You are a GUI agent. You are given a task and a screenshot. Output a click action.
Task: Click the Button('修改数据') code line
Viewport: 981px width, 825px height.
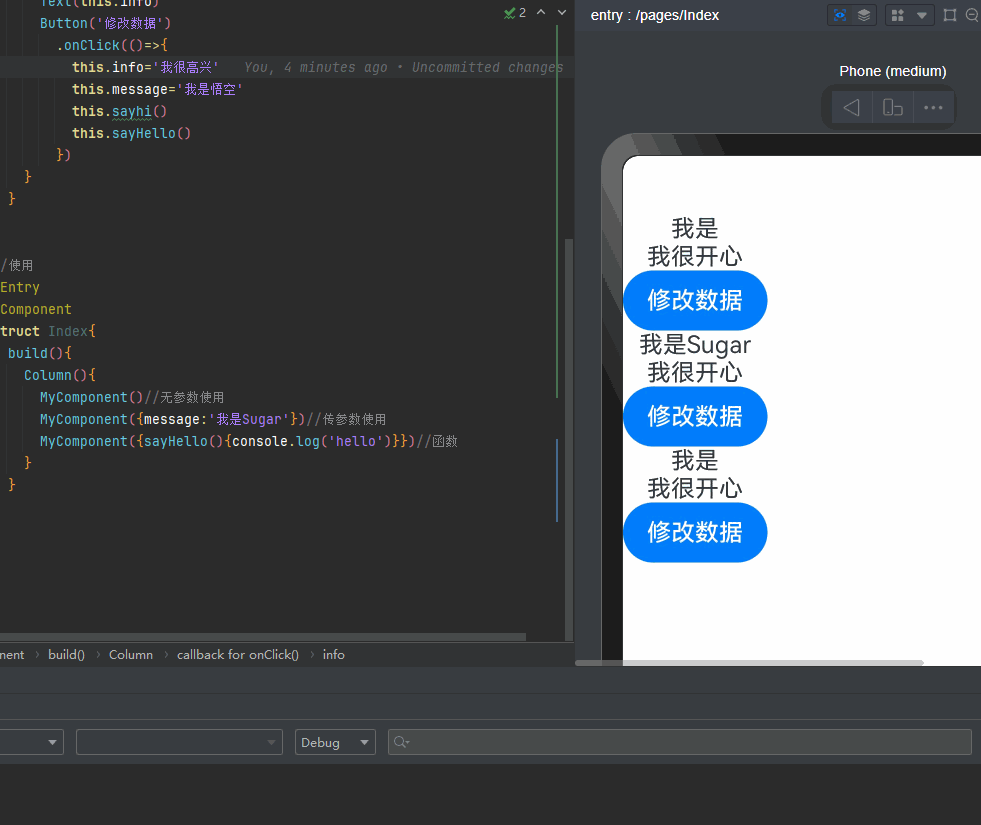click(105, 23)
